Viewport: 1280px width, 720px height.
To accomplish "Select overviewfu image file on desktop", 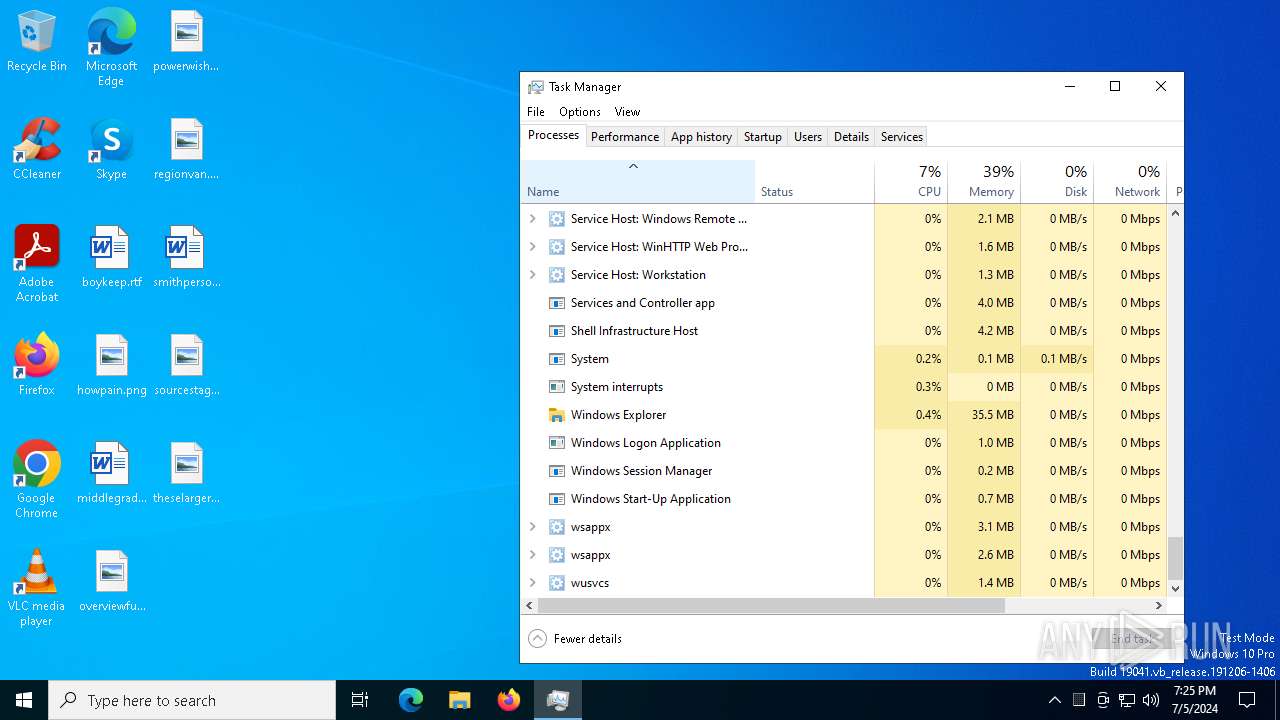I will (111, 582).
